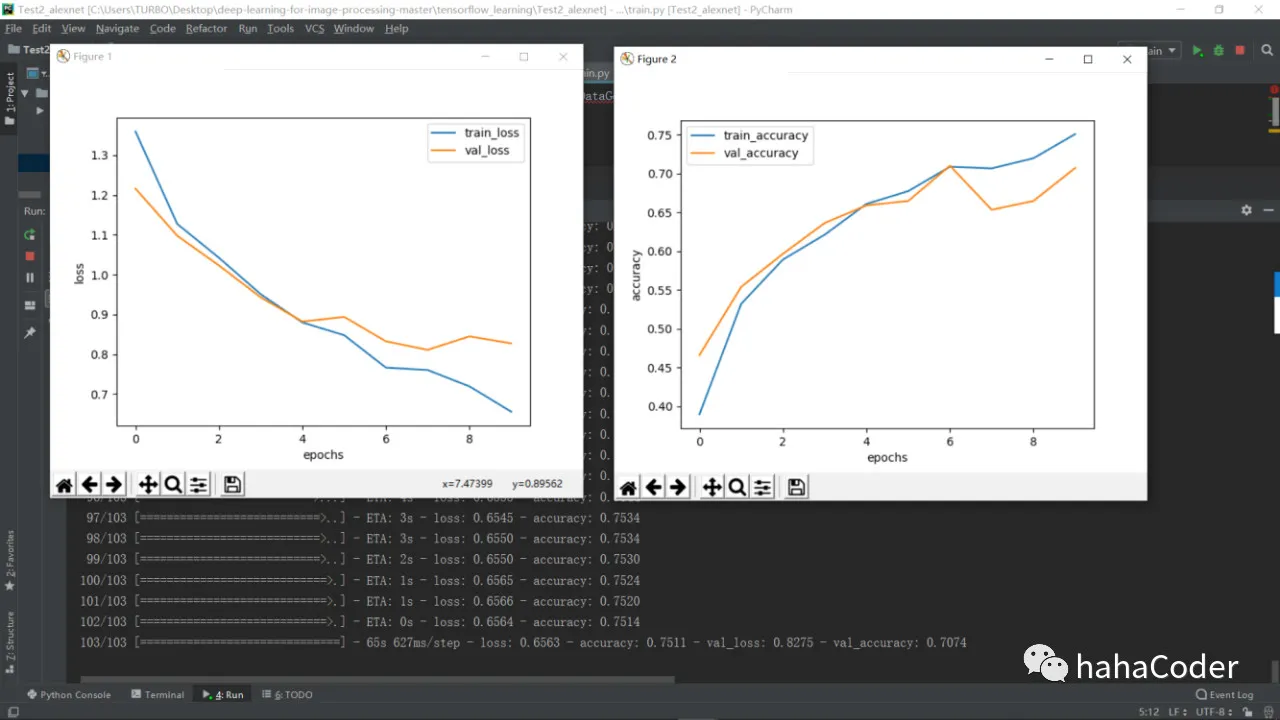Viewport: 1280px width, 720px height.
Task: Open the 6: TODO tool window
Action: point(288,694)
